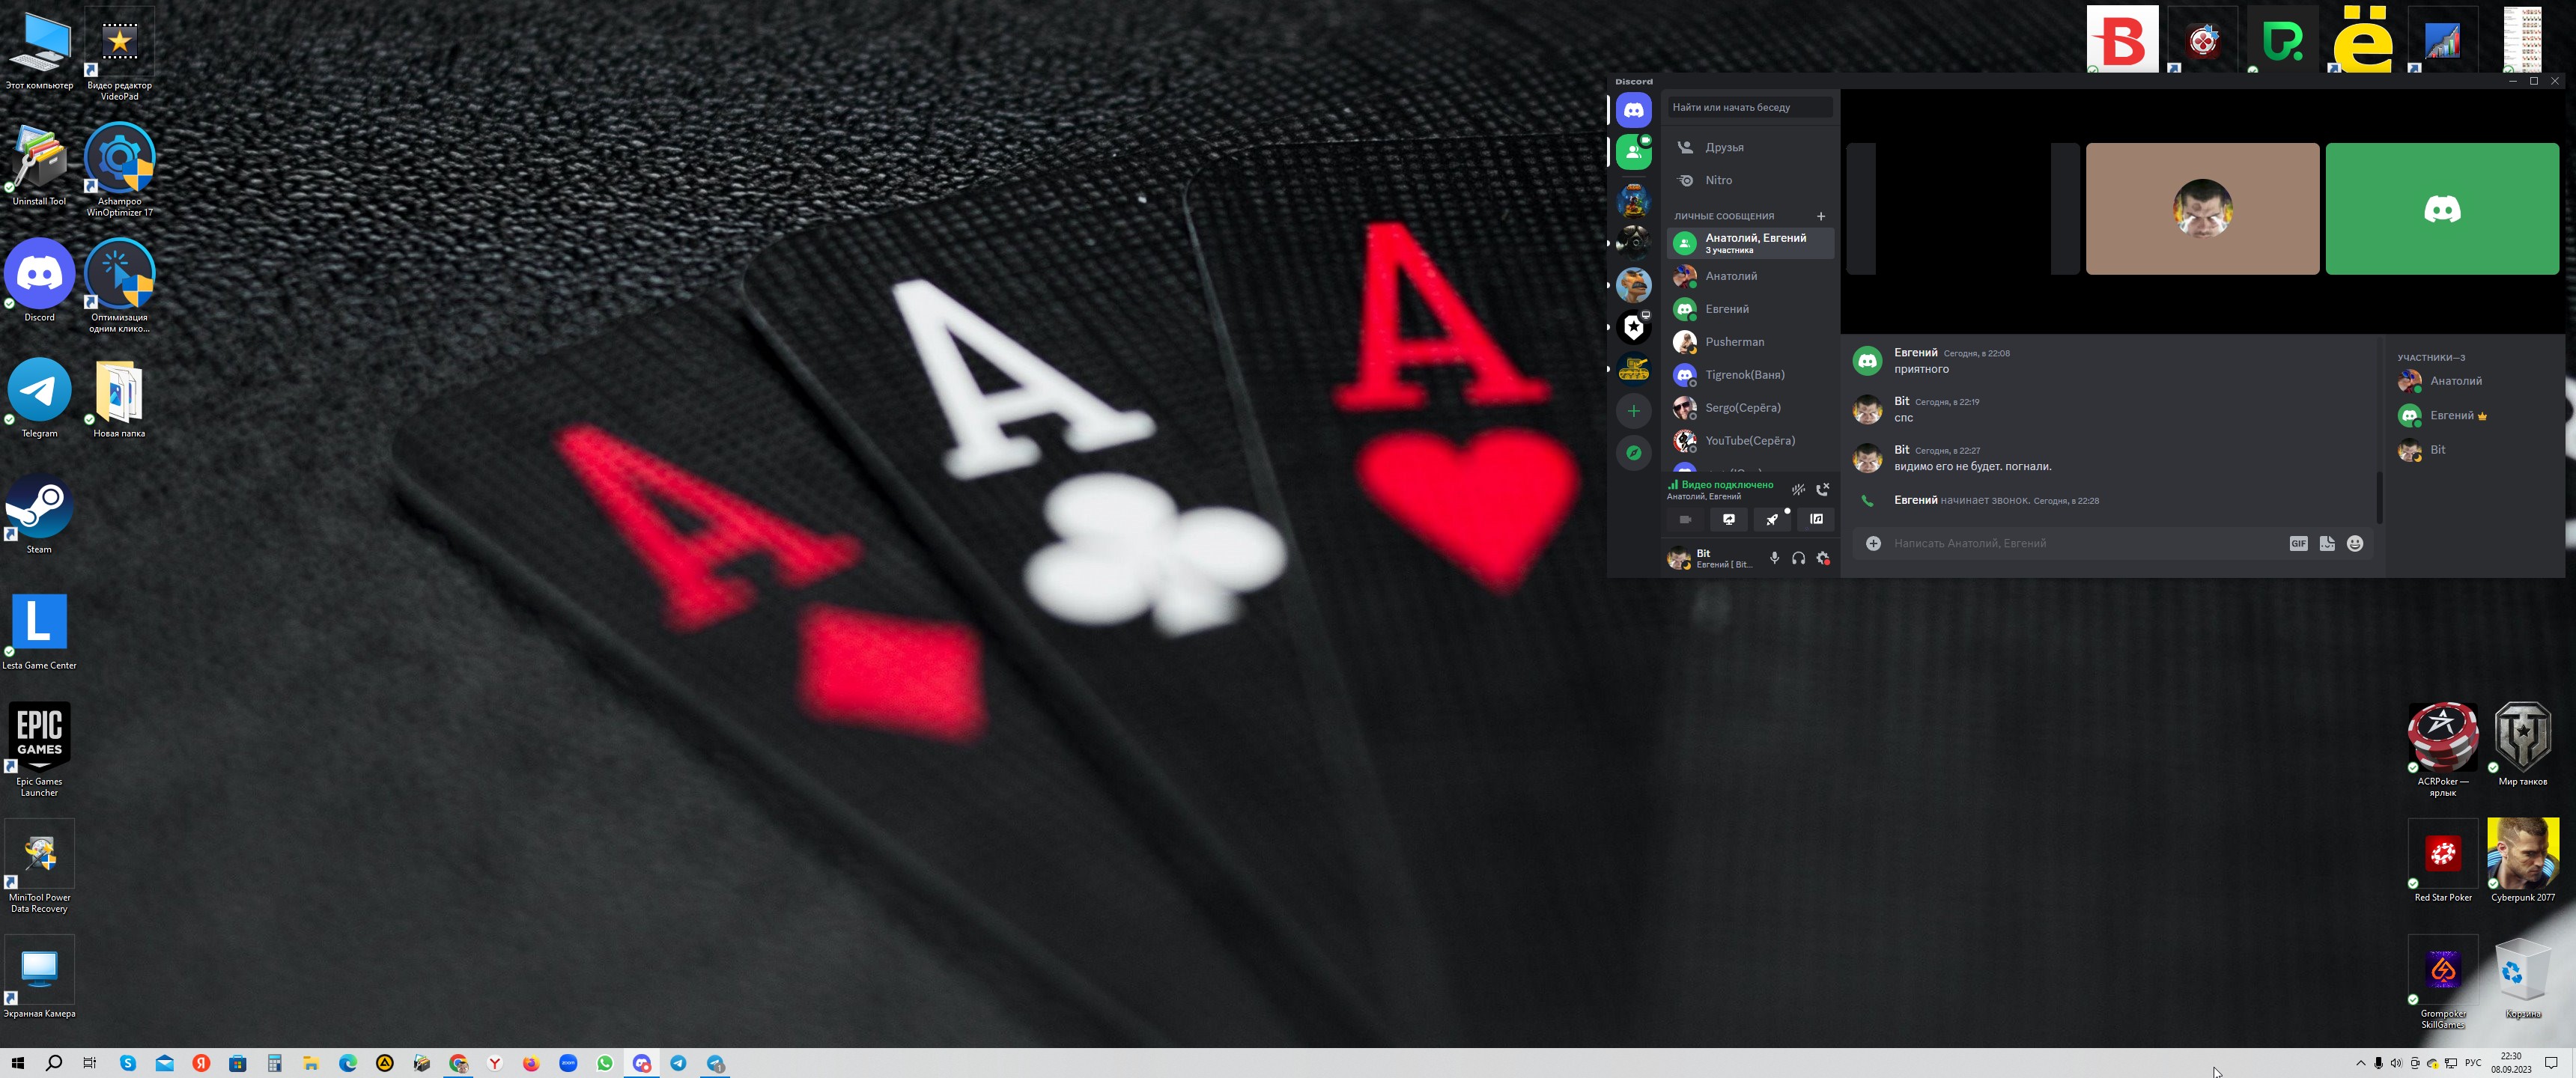The width and height of the screenshot is (2576, 1078).
Task: Open Windows Start menu
Action: click(x=17, y=1063)
